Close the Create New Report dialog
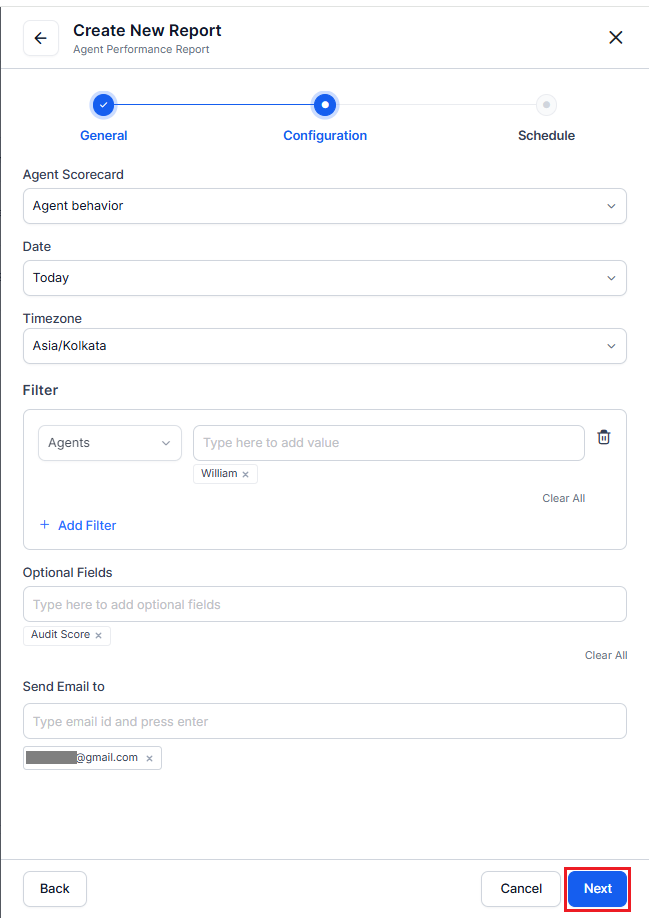 615,37
